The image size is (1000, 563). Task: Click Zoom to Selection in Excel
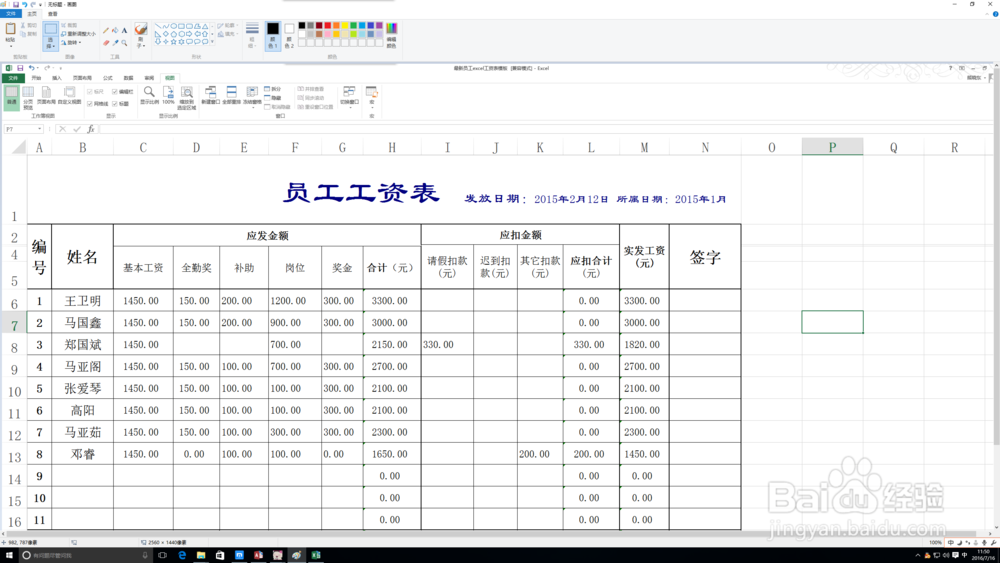coord(186,99)
